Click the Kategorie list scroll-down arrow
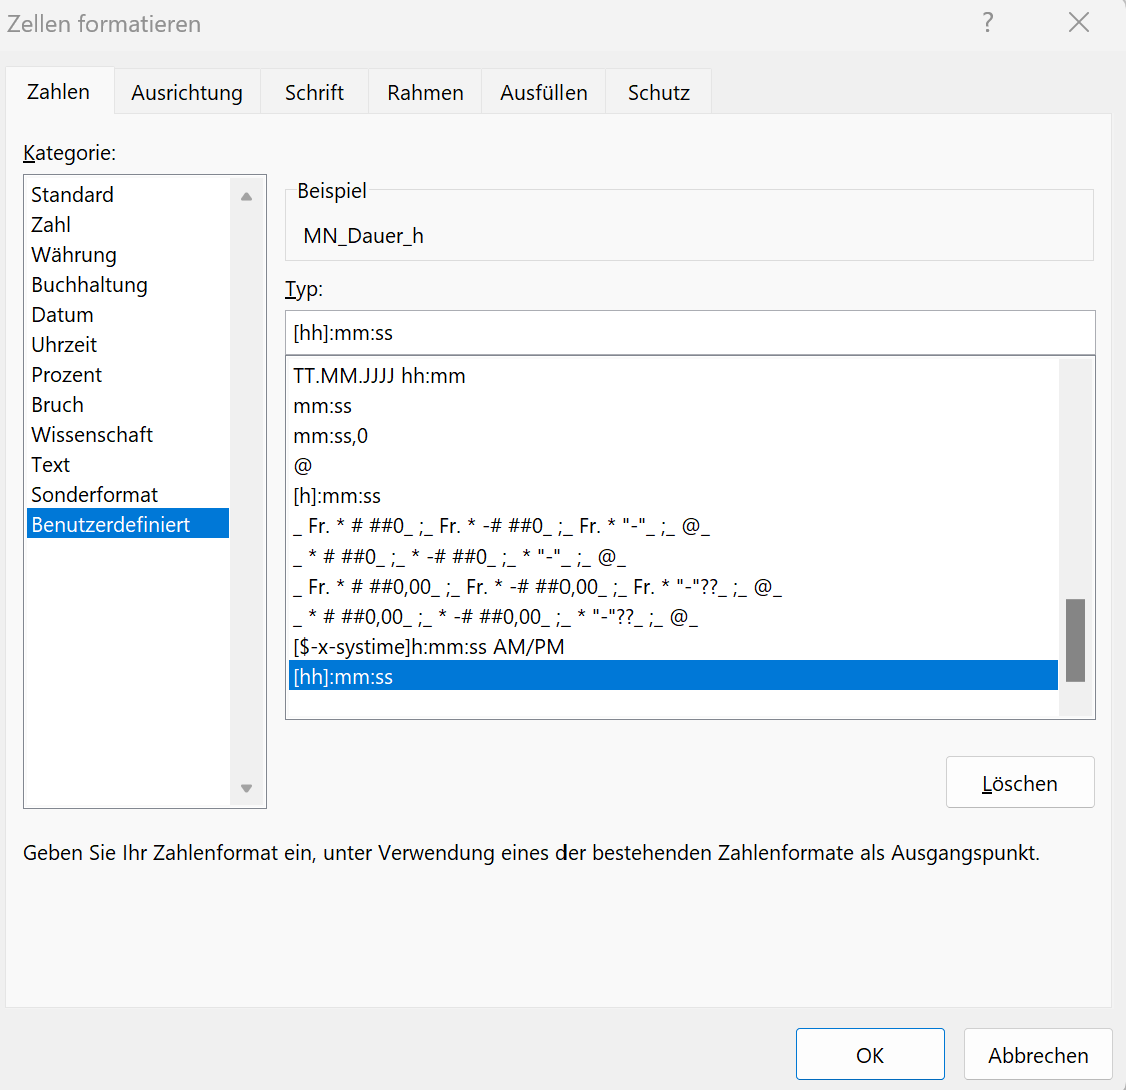Screen dimensions: 1126x1090 (246, 788)
